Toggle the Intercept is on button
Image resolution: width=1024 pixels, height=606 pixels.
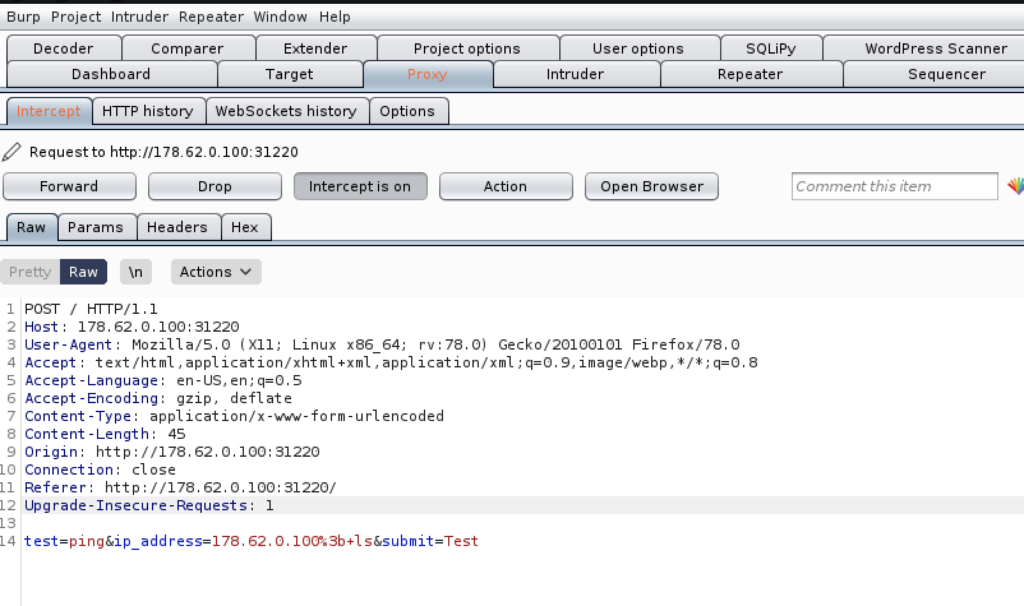(360, 187)
